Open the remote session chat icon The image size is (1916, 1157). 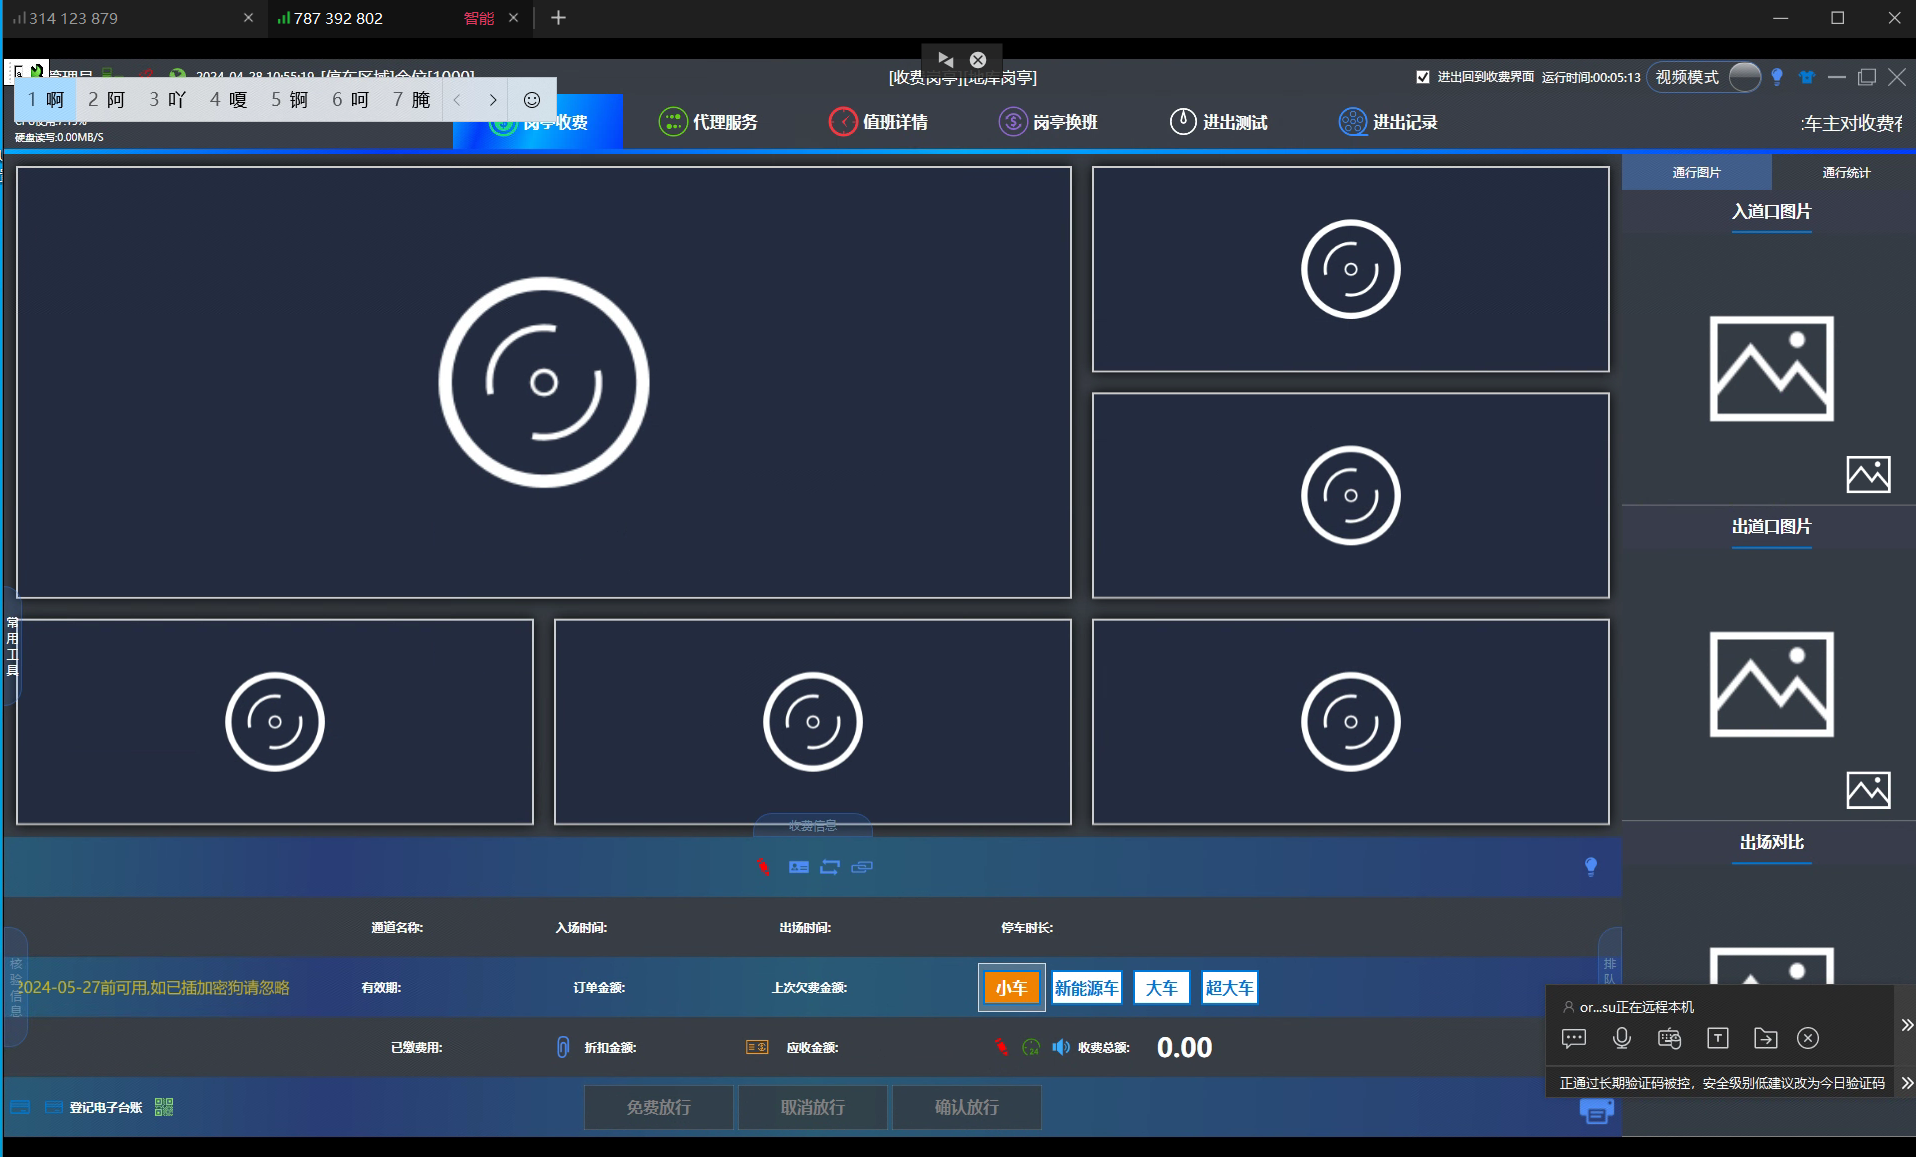[1574, 1038]
